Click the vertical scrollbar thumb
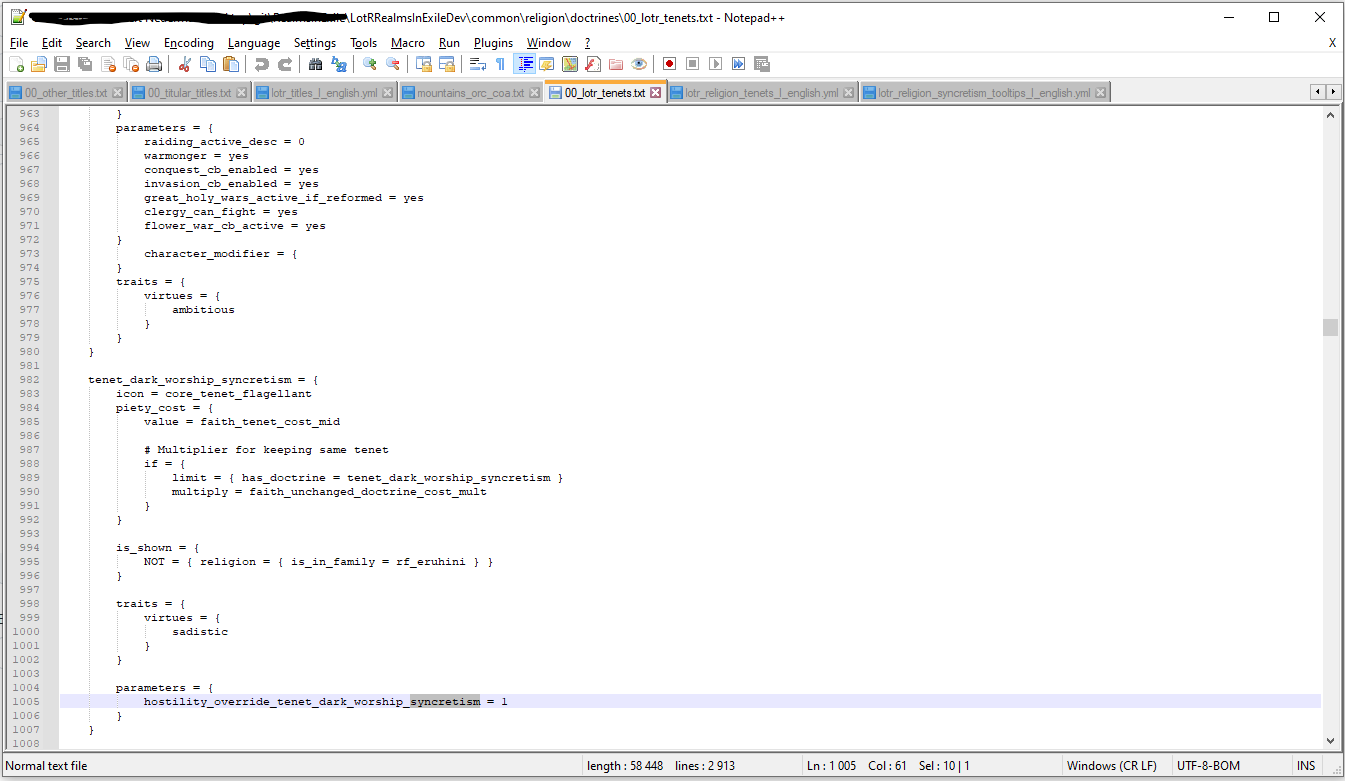The image size is (1345, 781). coord(1330,328)
